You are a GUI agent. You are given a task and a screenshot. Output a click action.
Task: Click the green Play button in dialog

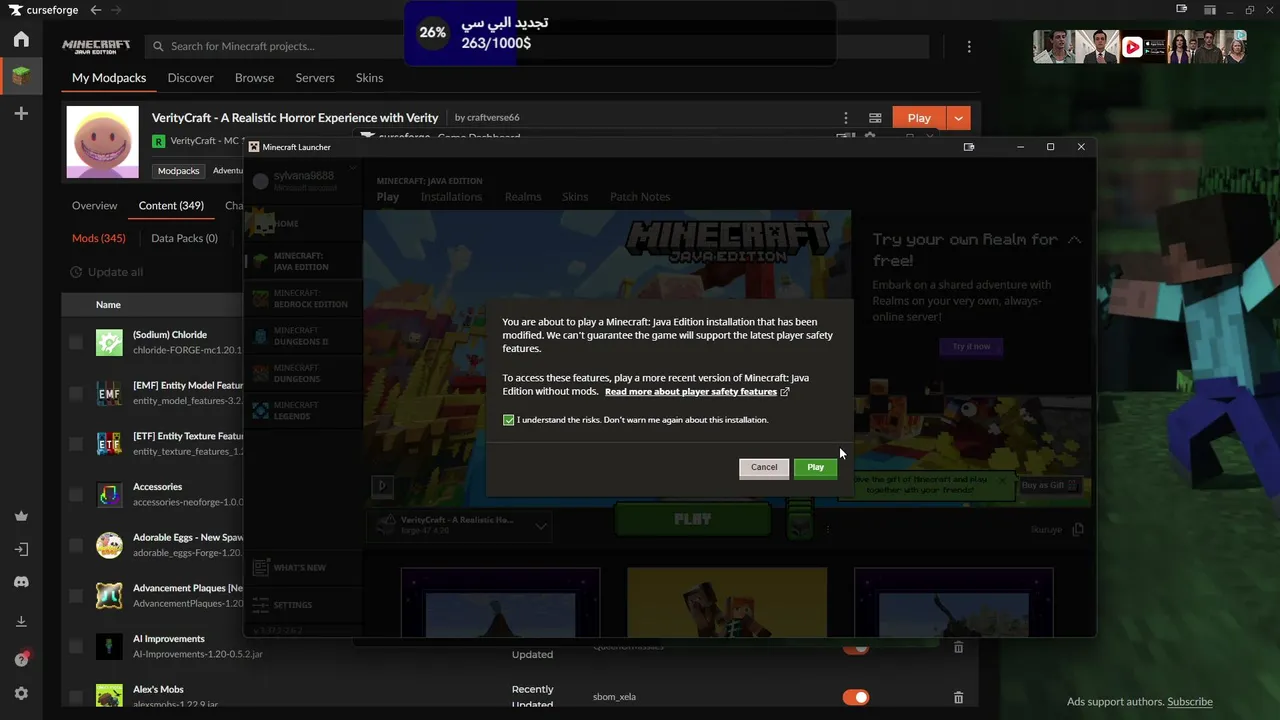[x=815, y=467]
